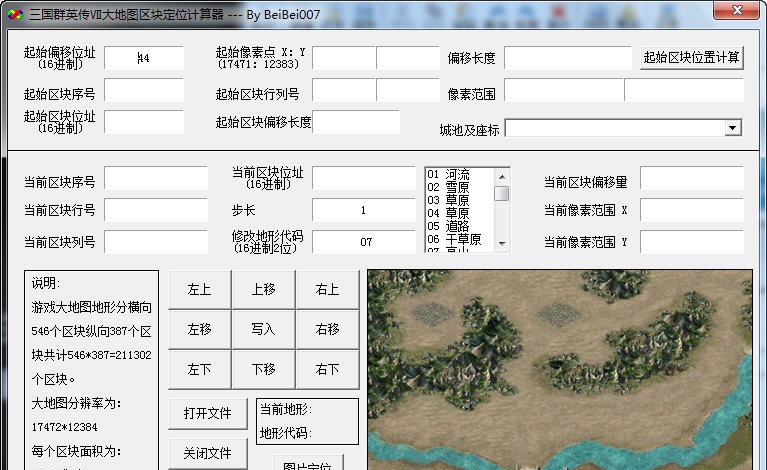Click the 当前区块偏移里 field
767x470 pixels.
(692, 178)
